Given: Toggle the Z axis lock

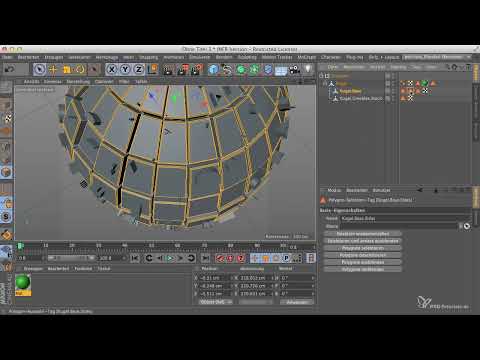Looking at the screenshot, I should tap(138, 69).
